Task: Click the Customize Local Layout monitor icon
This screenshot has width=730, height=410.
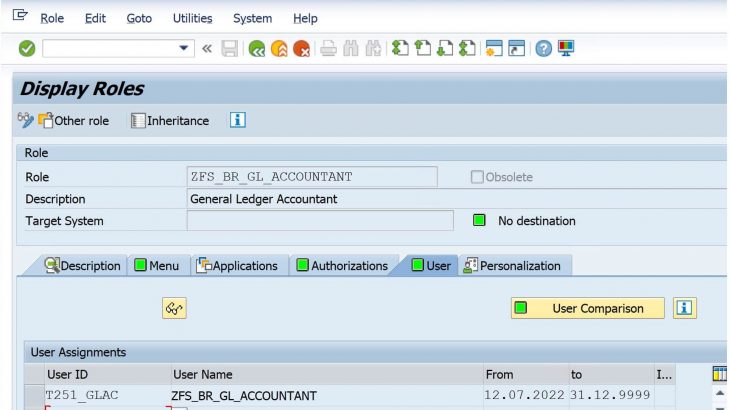Action: [566, 48]
